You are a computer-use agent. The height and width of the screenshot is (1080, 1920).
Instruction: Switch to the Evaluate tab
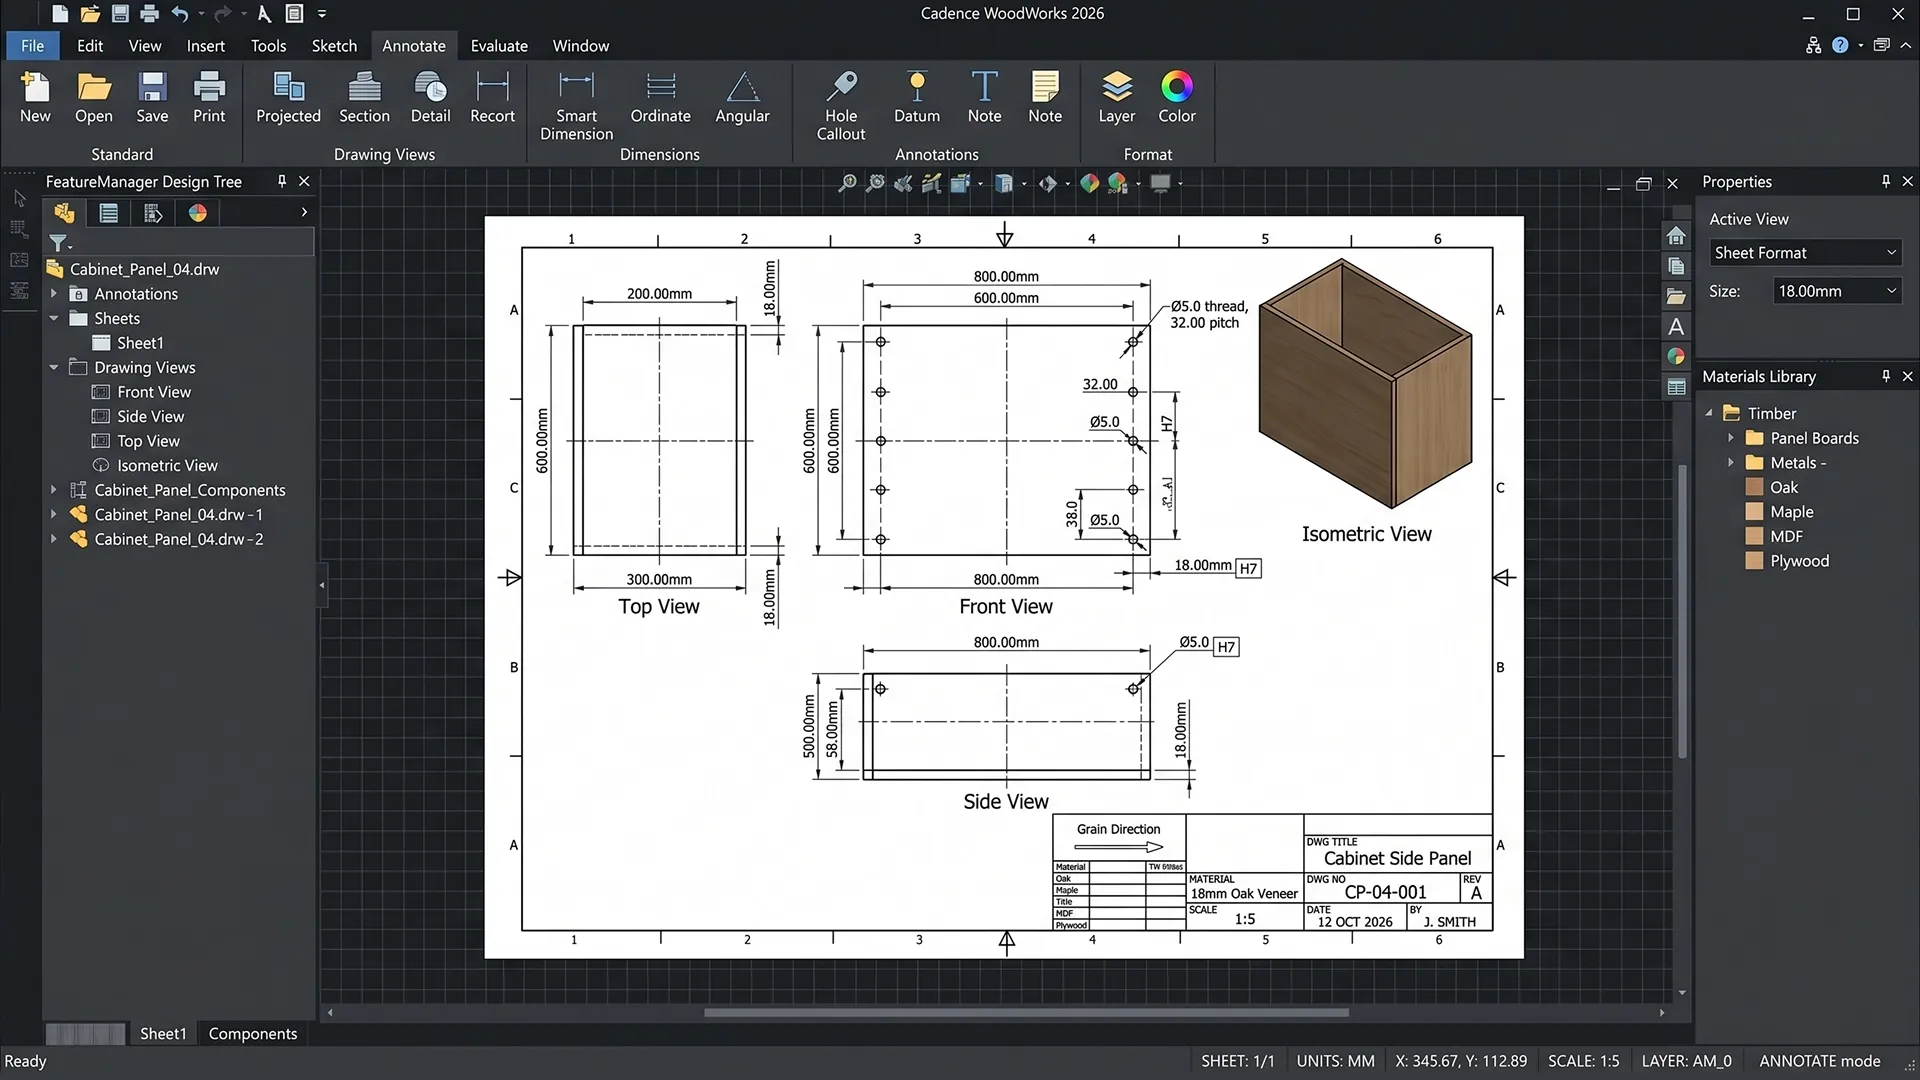tap(498, 46)
